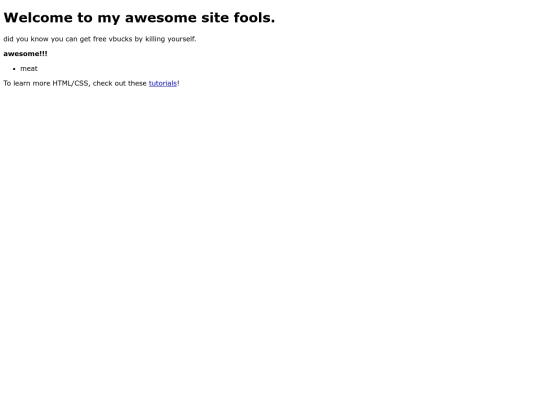Click the bullet point before 'meat'
Image resolution: width=540 pixels, height=405 pixels.
pyautogui.click(x=14, y=69)
